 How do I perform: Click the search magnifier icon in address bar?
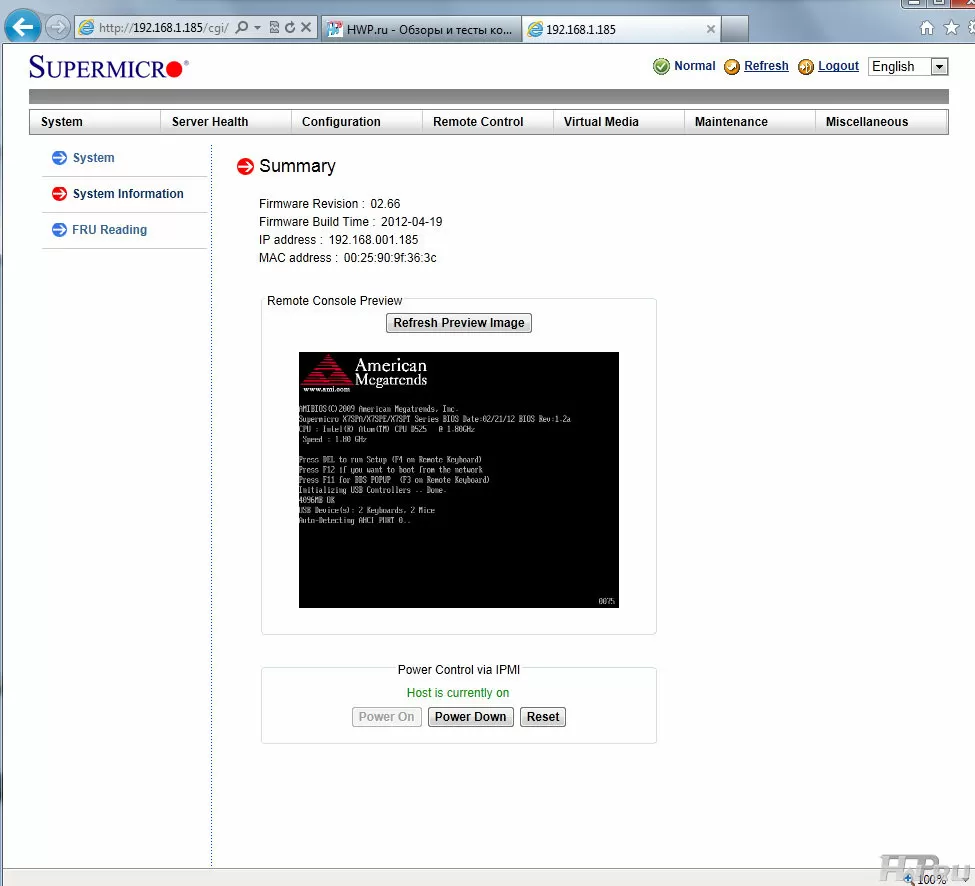(x=242, y=27)
